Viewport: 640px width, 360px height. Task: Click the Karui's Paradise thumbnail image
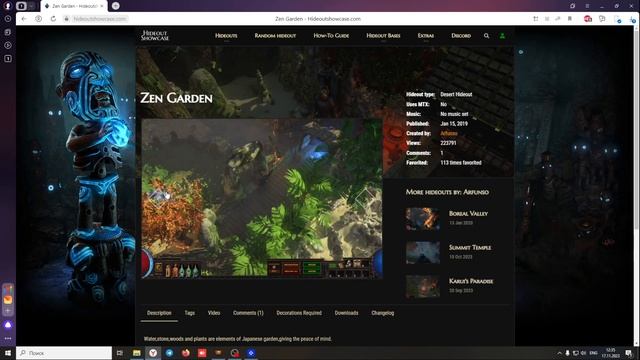click(x=423, y=286)
